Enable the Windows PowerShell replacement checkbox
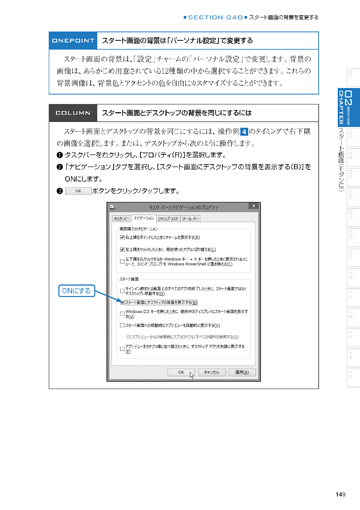Viewport: 360px width, 510px height. click(x=122, y=262)
